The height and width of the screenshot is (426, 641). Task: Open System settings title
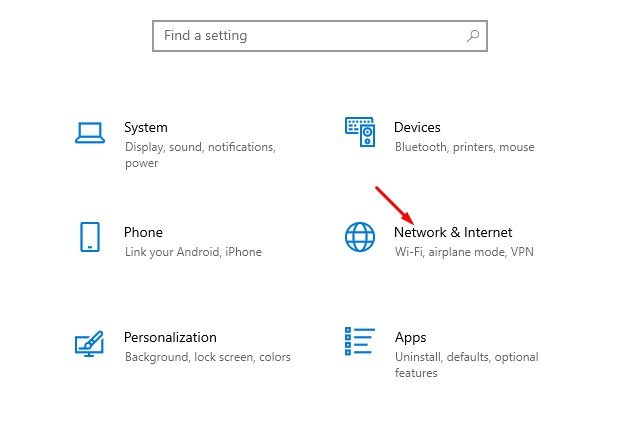(x=146, y=127)
